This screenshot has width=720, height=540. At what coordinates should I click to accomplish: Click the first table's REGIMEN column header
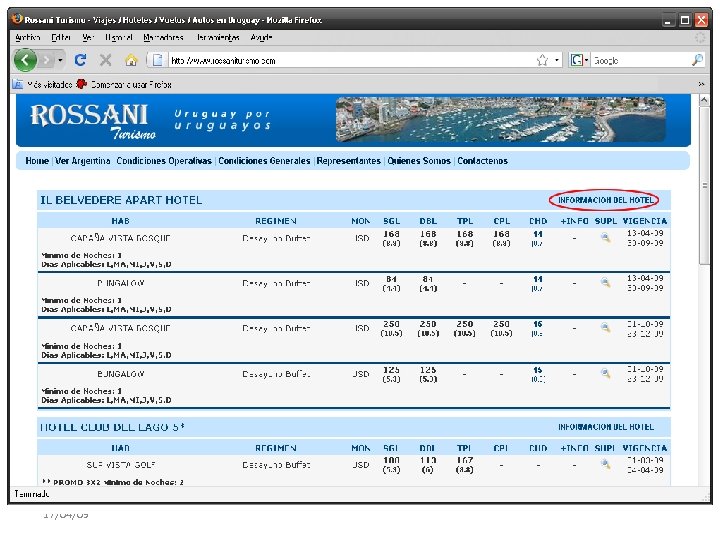[276, 221]
